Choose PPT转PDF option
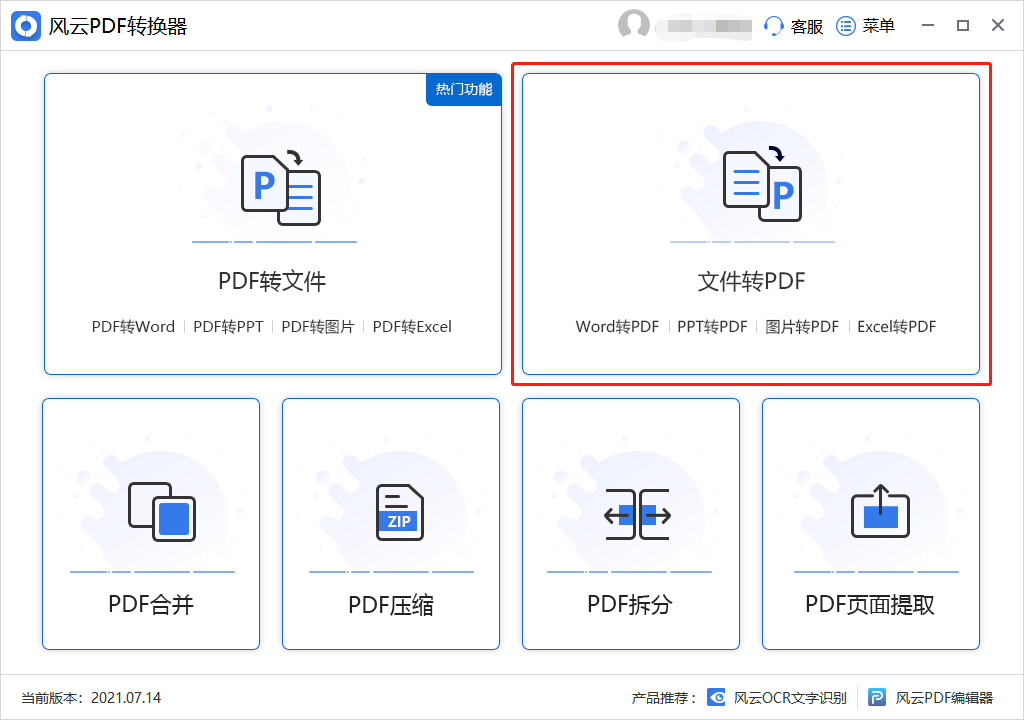This screenshot has width=1024, height=720. click(x=712, y=327)
